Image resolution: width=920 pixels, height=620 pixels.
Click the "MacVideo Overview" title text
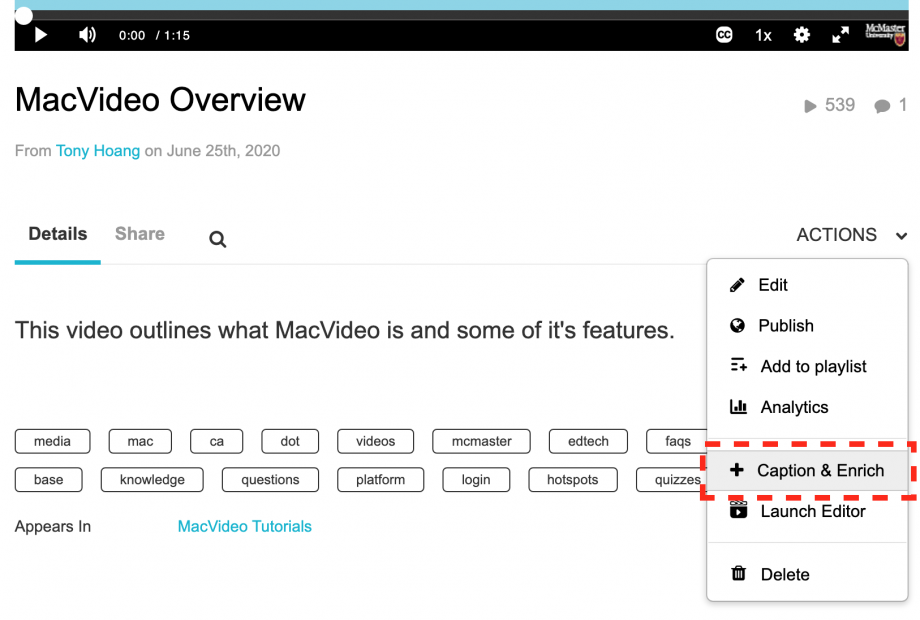[x=160, y=100]
